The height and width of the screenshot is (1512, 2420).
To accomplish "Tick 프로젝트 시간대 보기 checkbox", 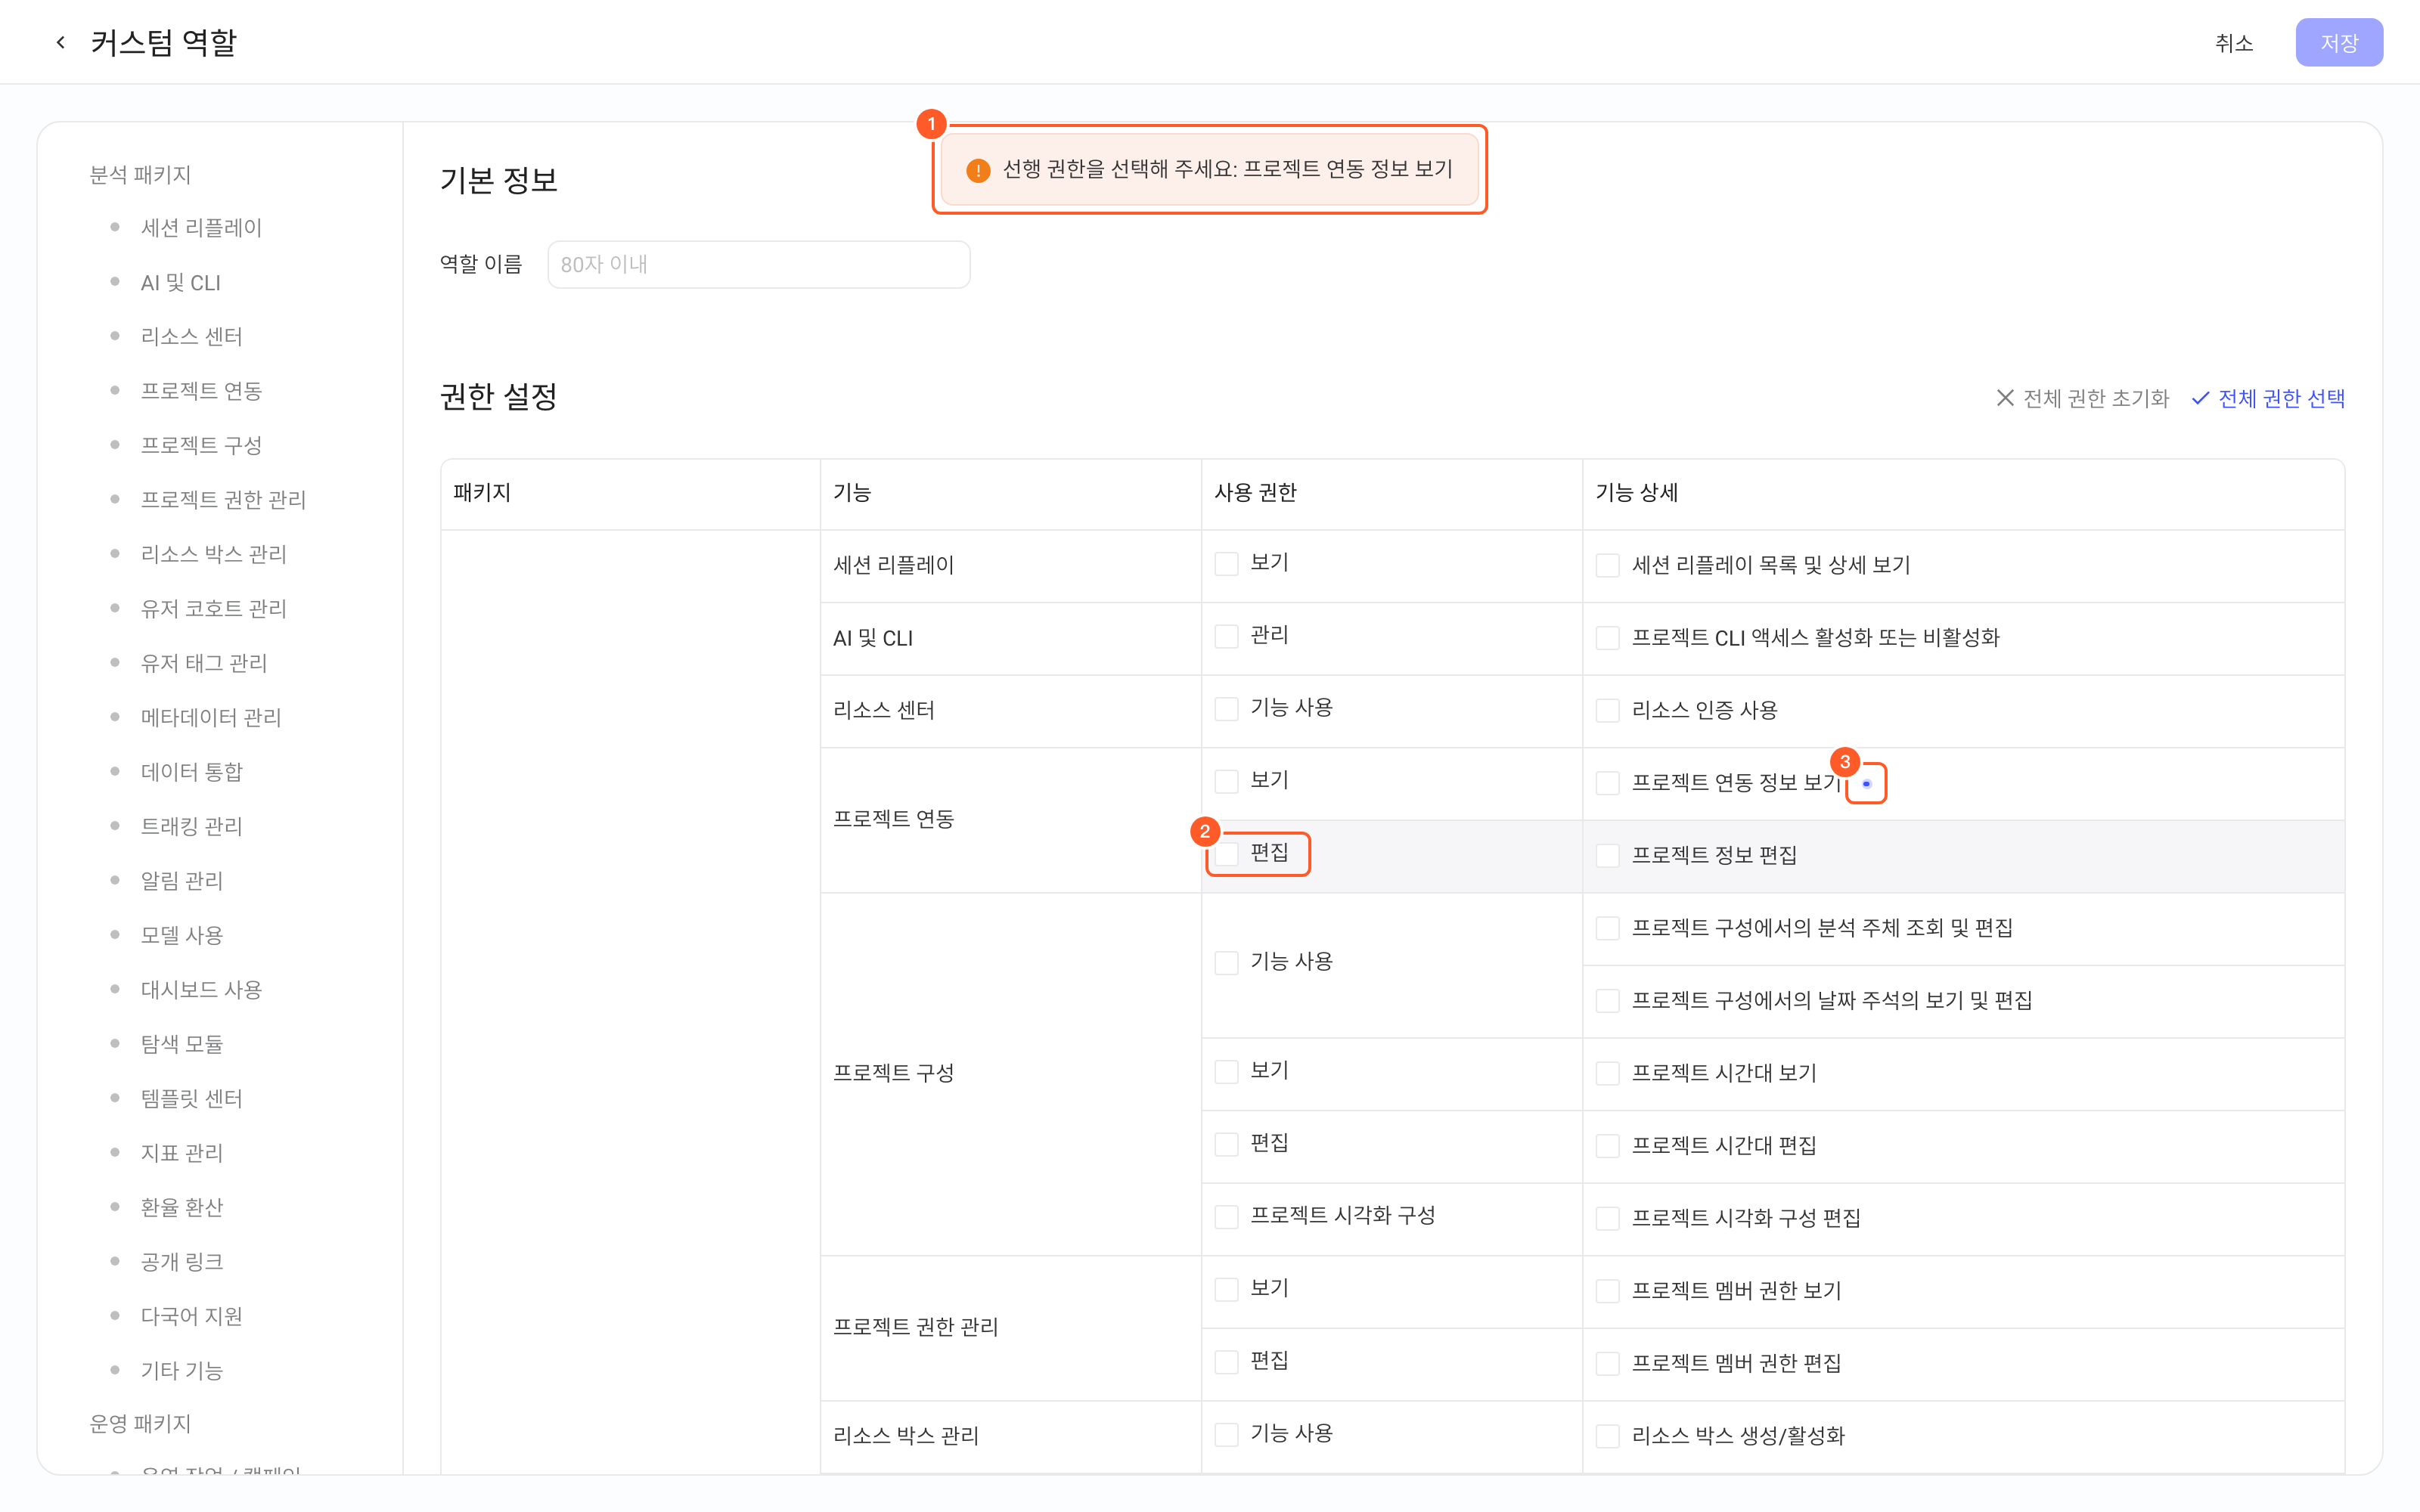I will pyautogui.click(x=1607, y=1073).
